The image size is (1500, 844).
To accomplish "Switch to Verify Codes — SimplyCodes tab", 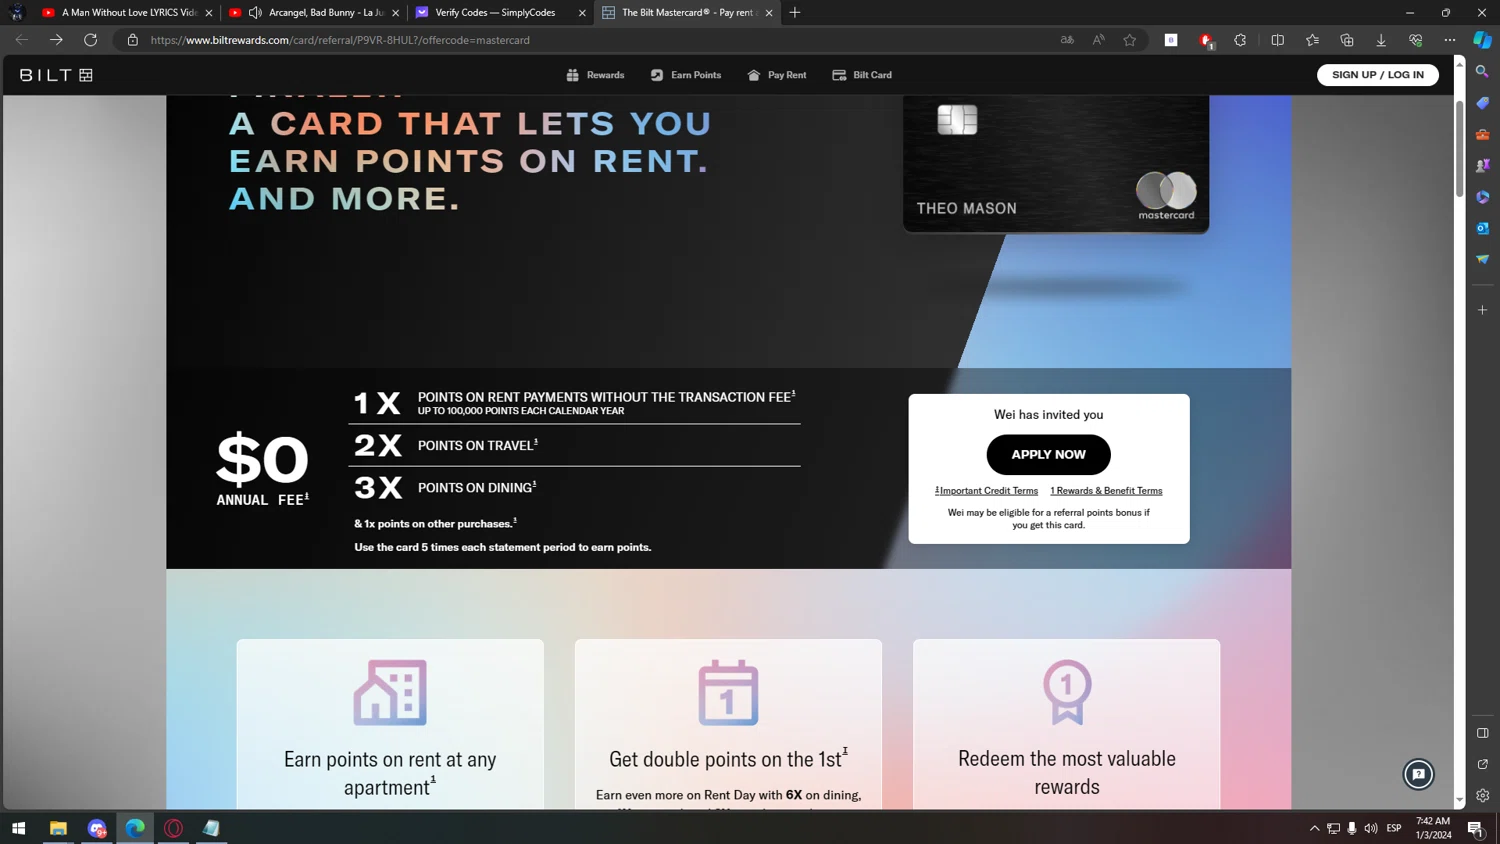I will (500, 13).
